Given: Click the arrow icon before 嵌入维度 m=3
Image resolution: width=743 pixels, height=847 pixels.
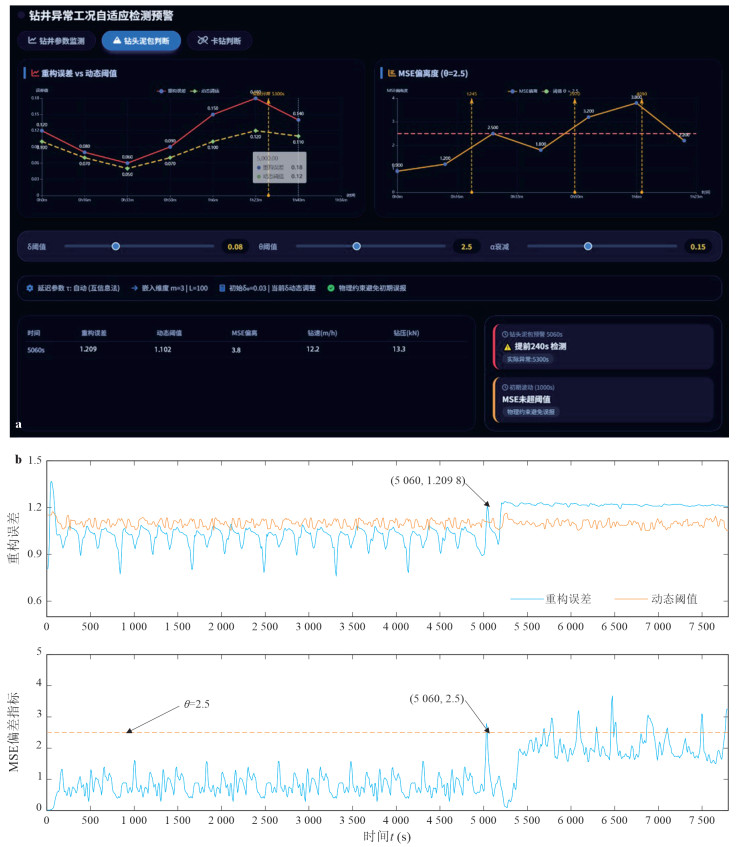Looking at the screenshot, I should point(135,288).
